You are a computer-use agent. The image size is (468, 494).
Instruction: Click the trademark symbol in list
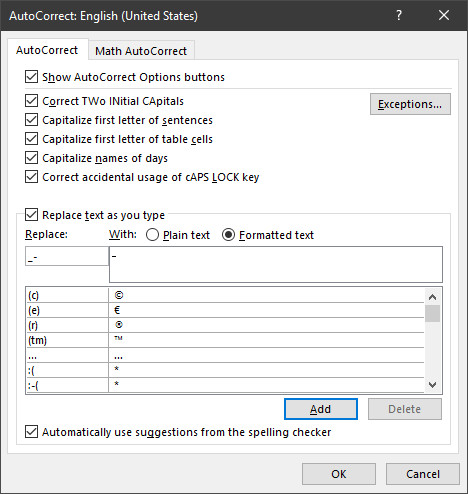(118, 338)
